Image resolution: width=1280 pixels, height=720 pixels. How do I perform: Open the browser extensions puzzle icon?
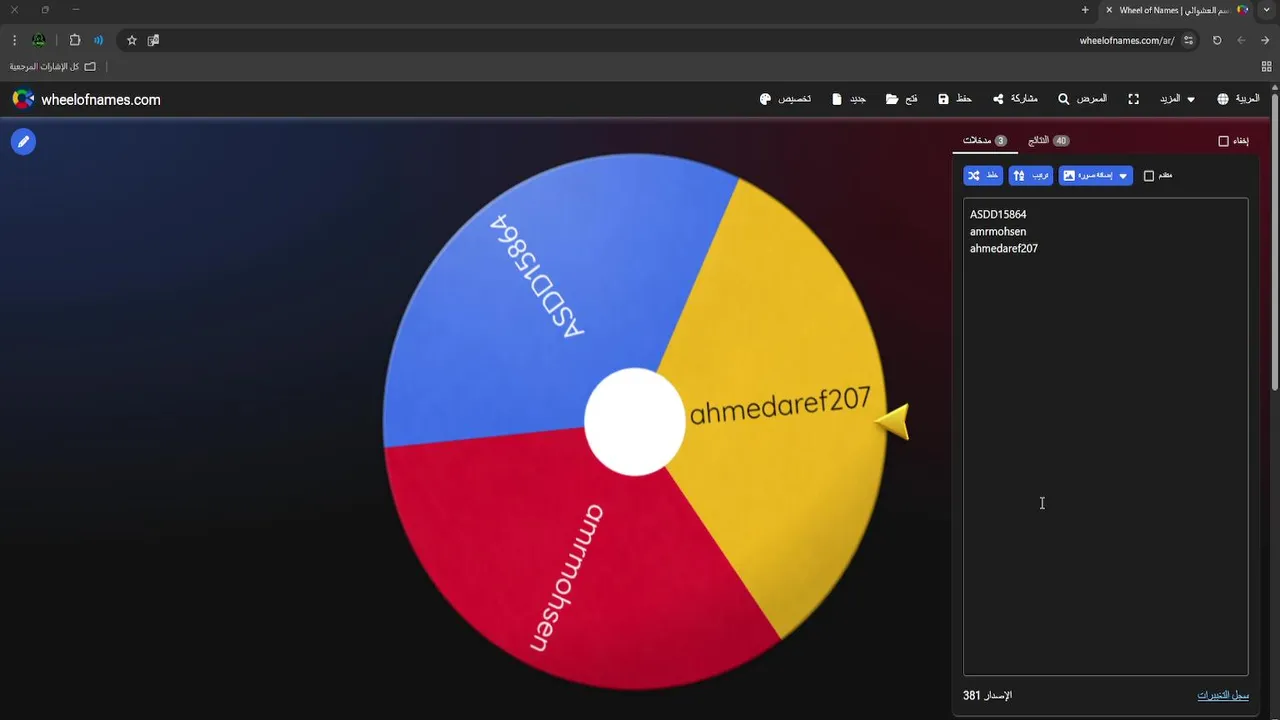pyautogui.click(x=75, y=40)
